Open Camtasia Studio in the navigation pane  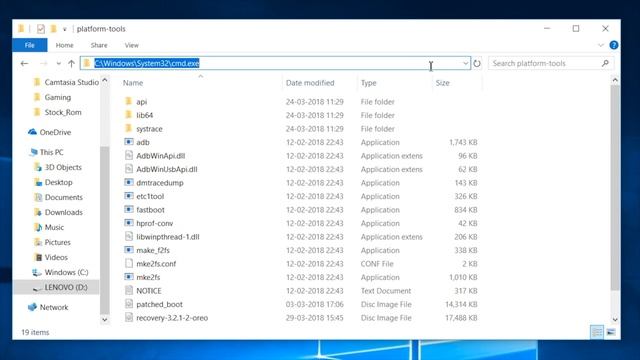71,82
